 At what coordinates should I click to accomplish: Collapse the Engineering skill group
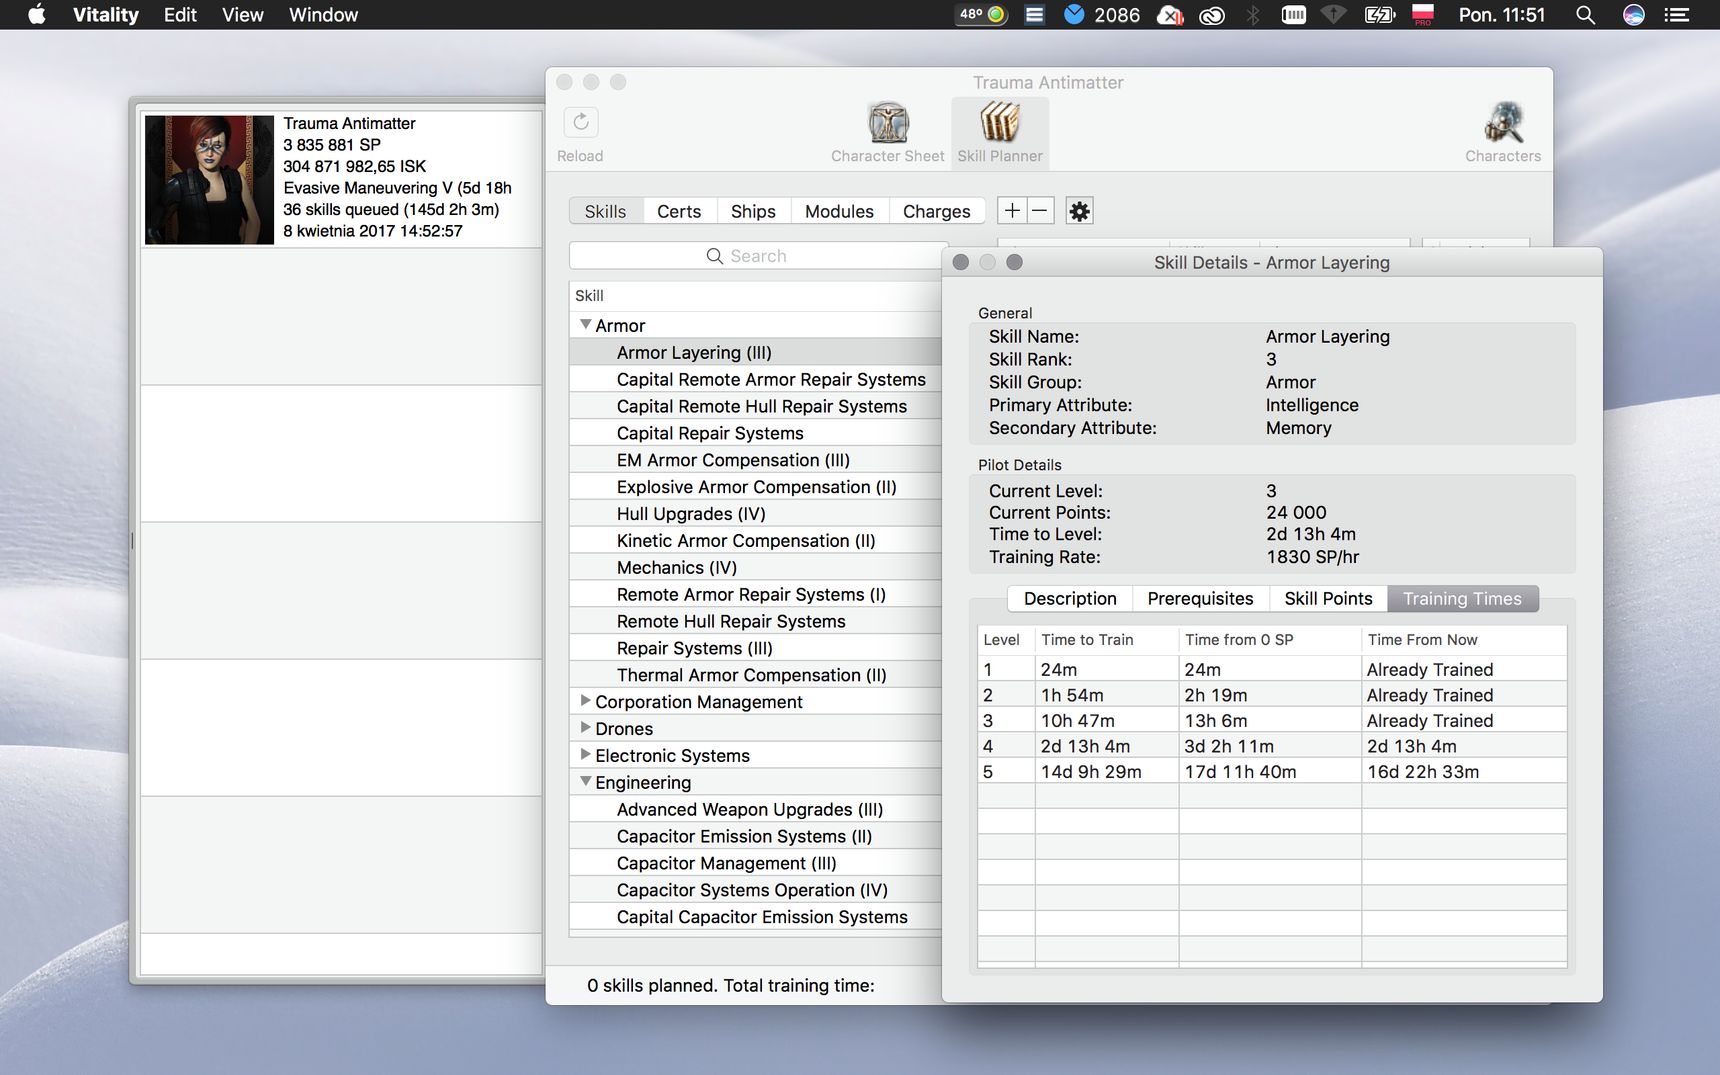(x=586, y=782)
